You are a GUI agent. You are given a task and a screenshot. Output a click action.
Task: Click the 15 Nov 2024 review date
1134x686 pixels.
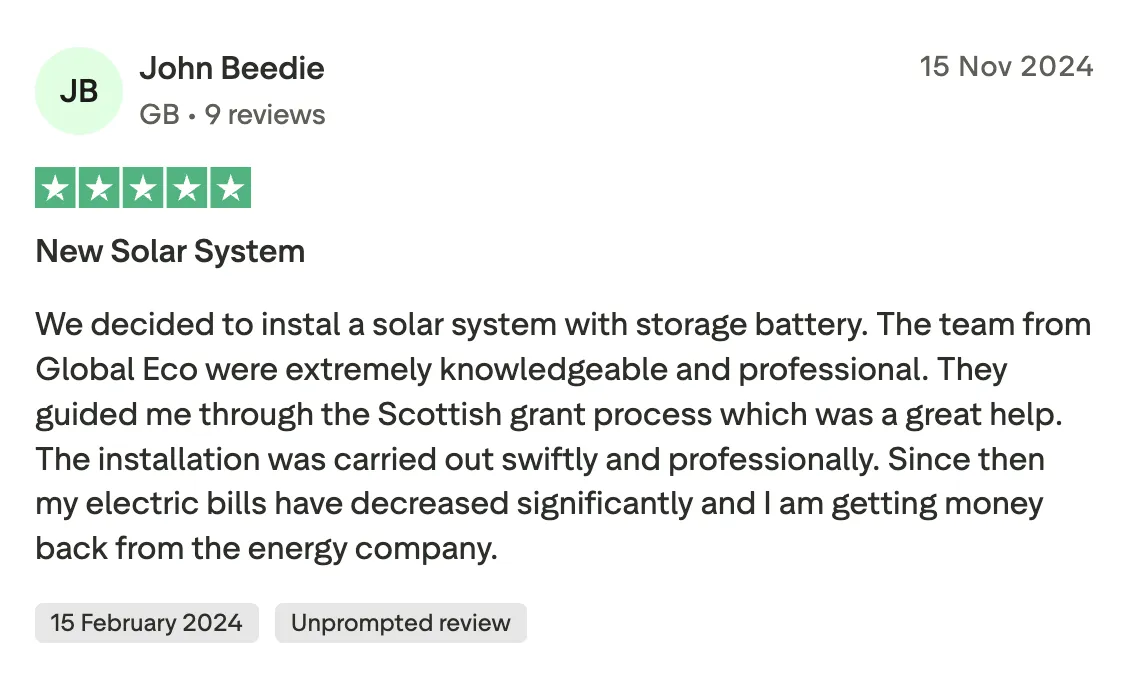pos(1006,67)
